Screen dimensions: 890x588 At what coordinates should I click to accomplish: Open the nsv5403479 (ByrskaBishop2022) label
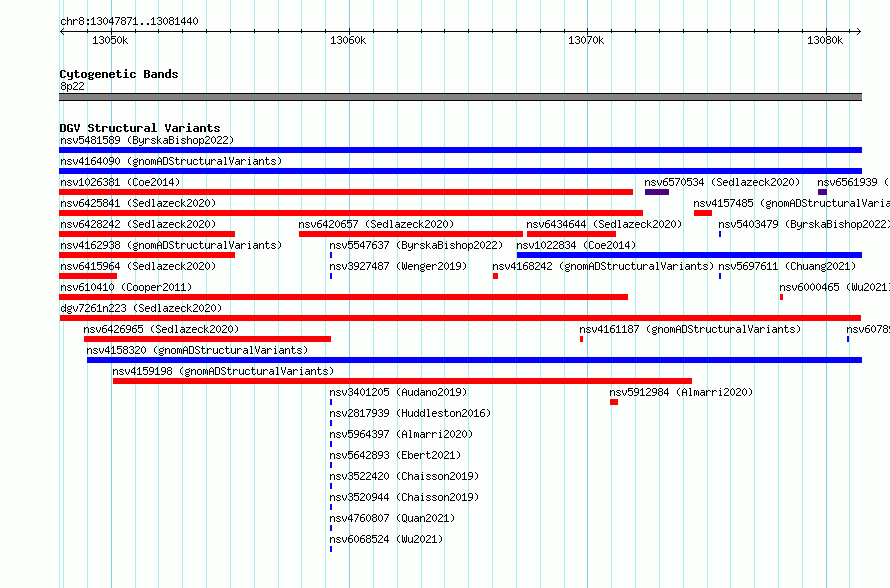(804, 224)
